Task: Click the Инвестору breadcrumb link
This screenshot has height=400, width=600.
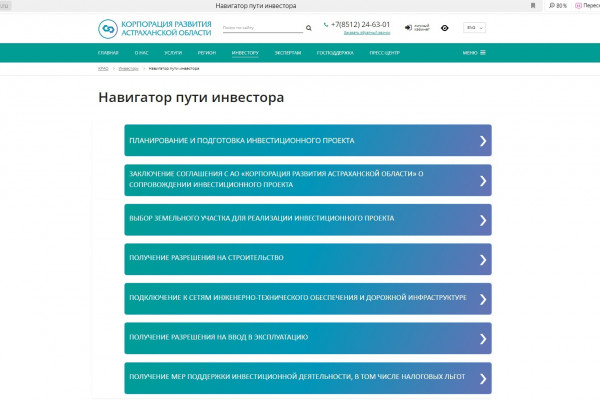Action: (129, 69)
